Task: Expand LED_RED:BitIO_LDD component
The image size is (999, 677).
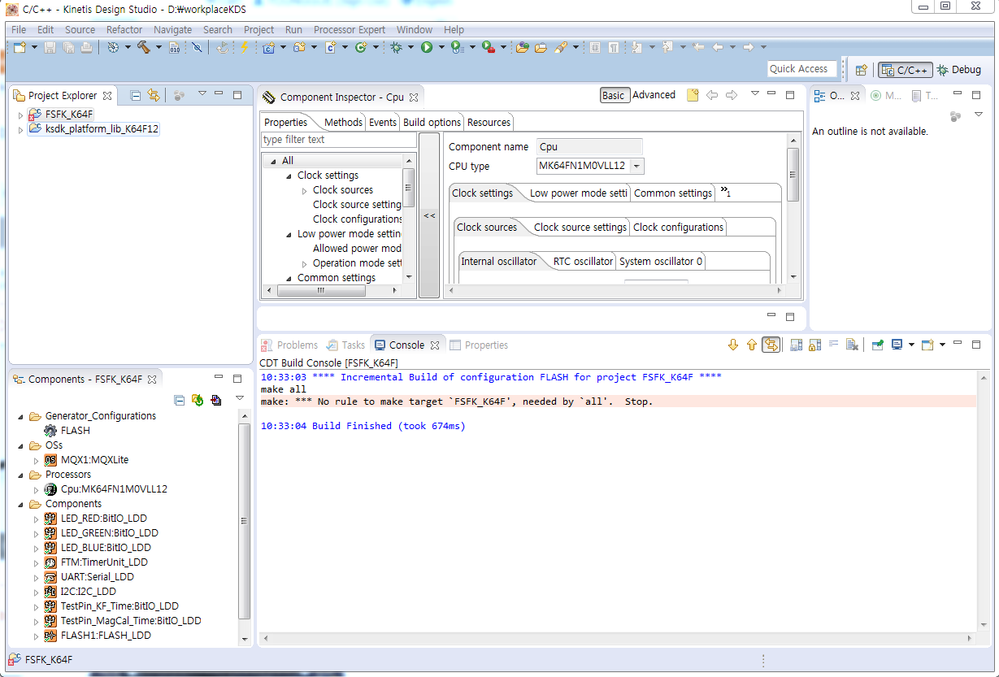Action: [x=36, y=519]
